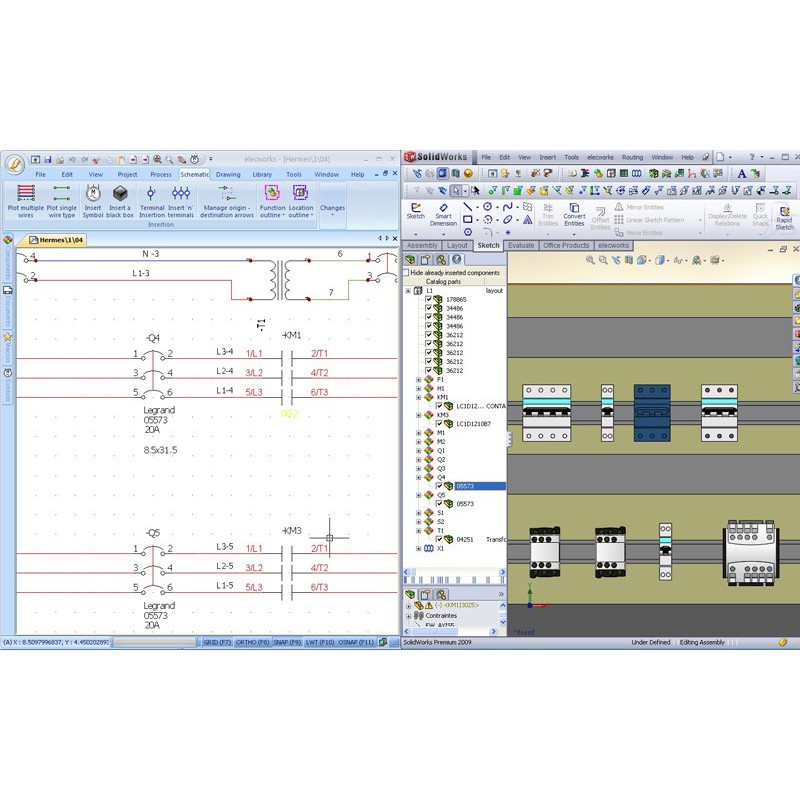This screenshot has width=800, height=800.
Task: Choose Insert Symbol in elecworks ribbon
Action: pos(93,201)
